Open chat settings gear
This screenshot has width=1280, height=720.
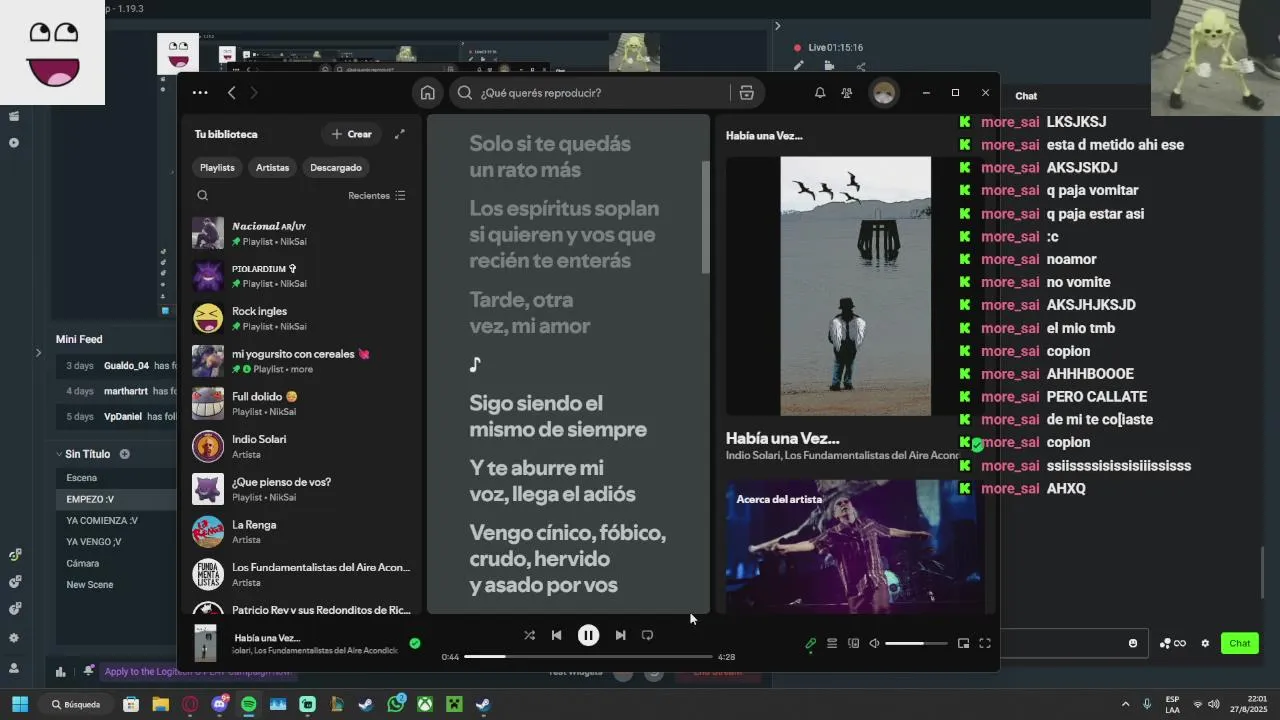pyautogui.click(x=1205, y=643)
